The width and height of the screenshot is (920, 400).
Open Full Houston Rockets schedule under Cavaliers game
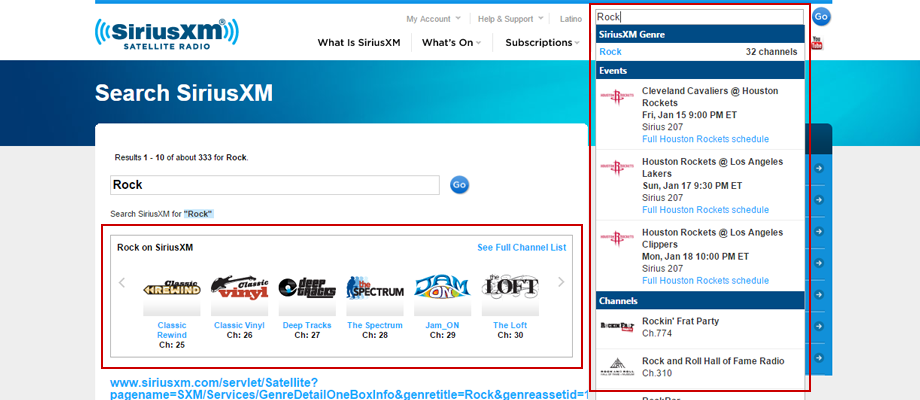pyautogui.click(x=705, y=139)
